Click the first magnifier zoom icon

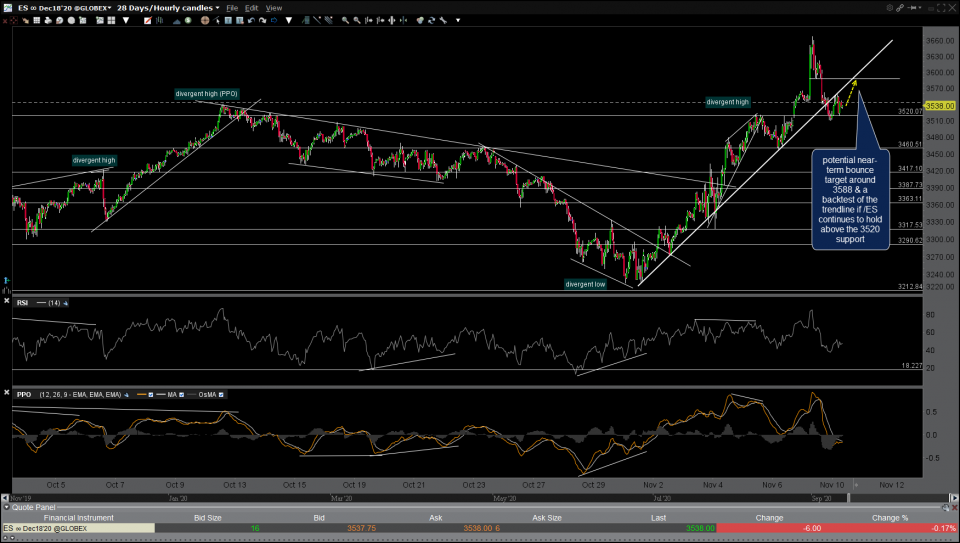coord(345,20)
